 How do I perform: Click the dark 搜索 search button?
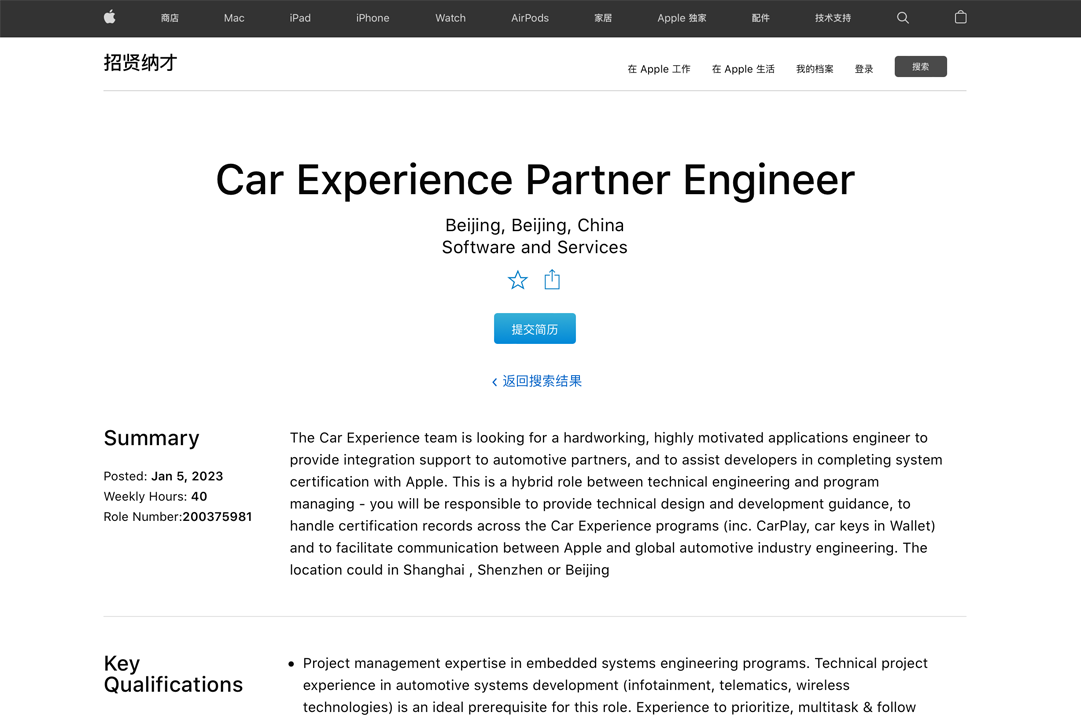point(920,67)
